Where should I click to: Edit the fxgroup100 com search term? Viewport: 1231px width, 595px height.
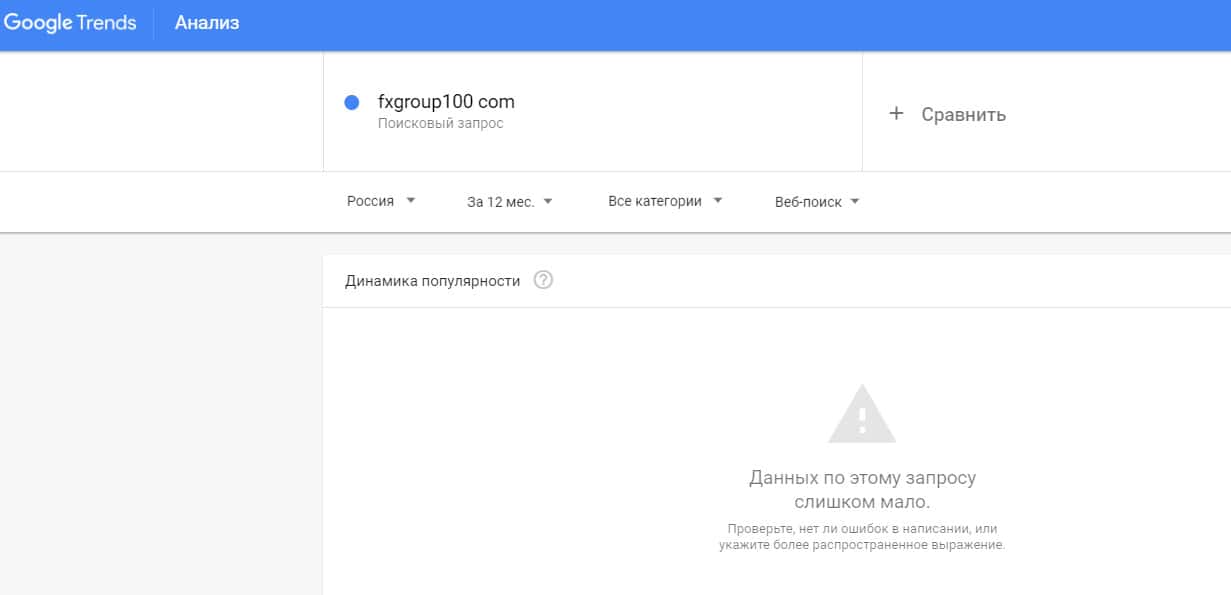click(446, 102)
